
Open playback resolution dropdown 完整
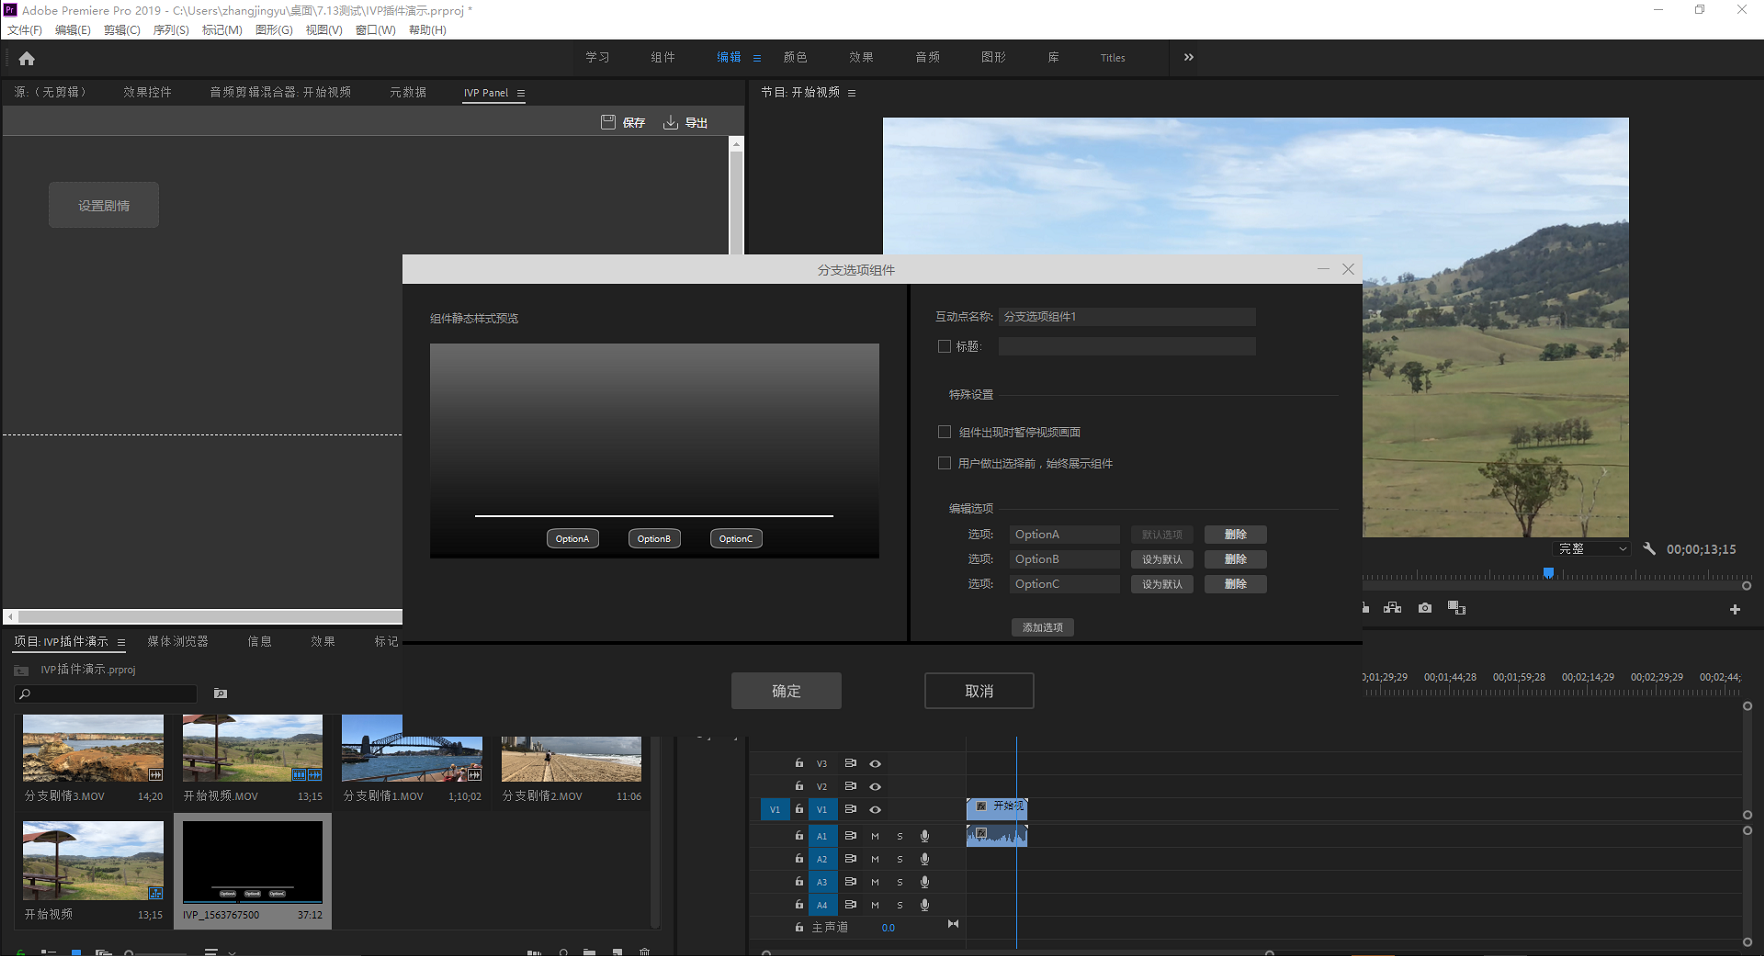[1593, 549]
